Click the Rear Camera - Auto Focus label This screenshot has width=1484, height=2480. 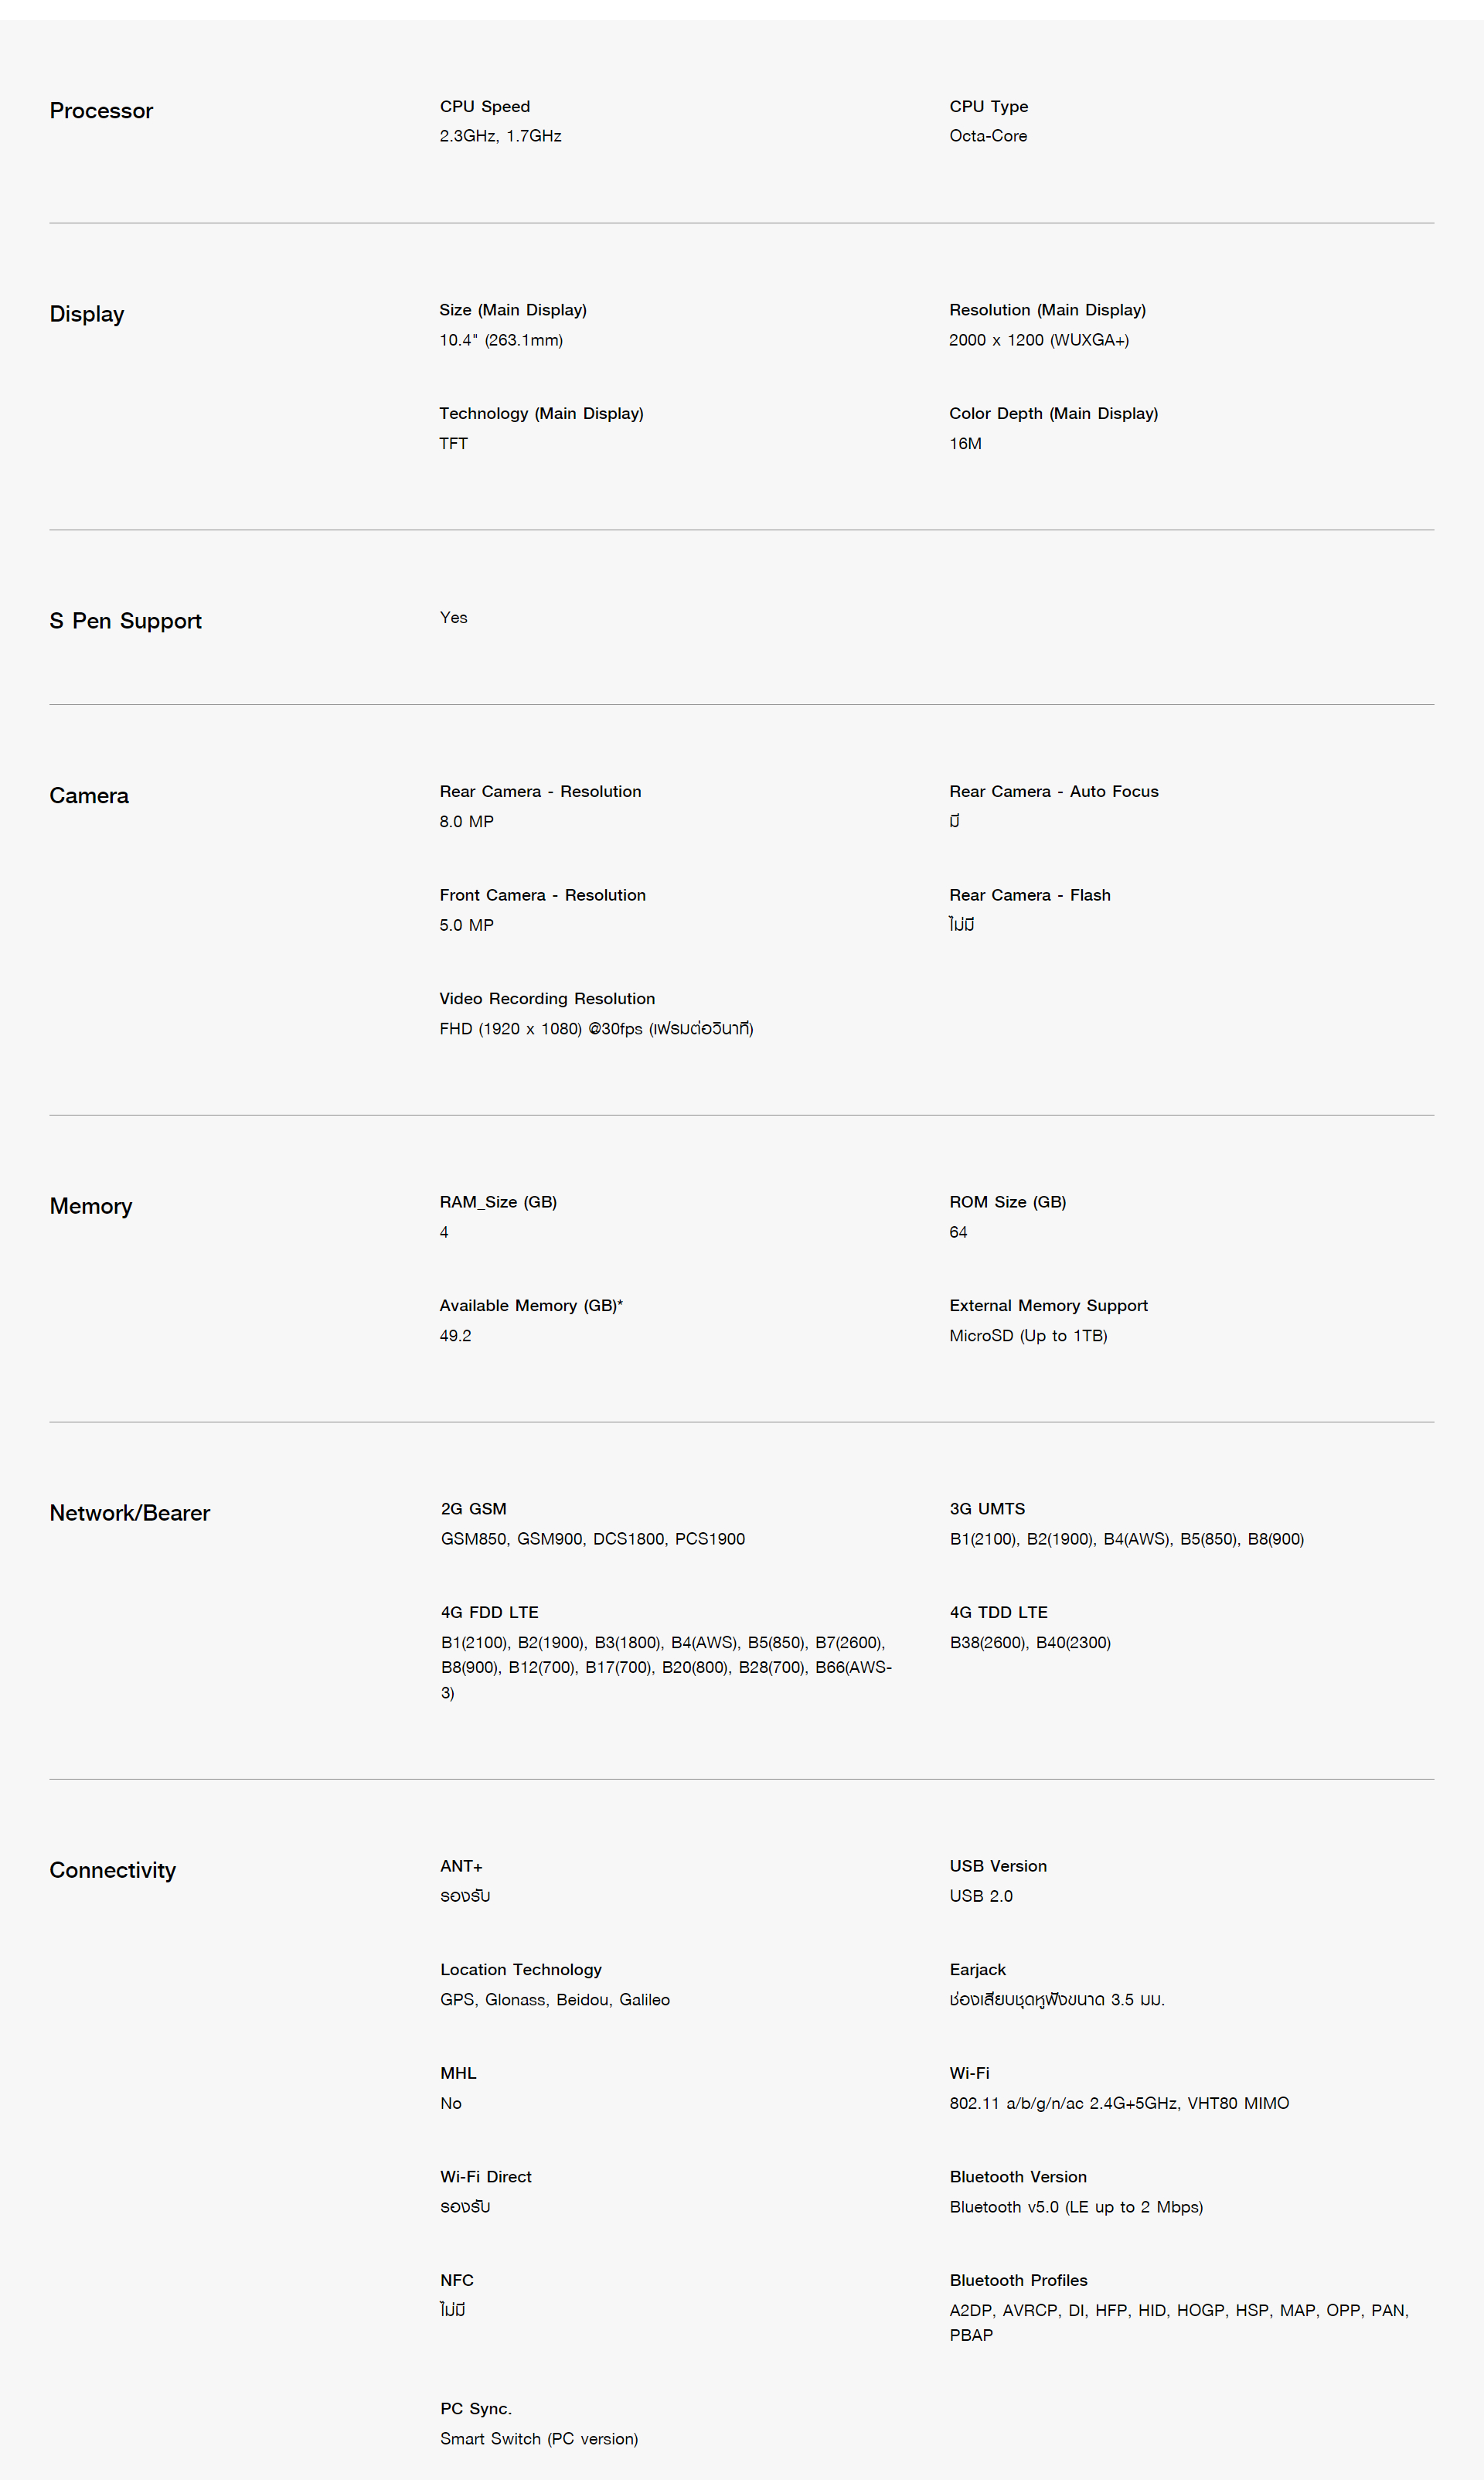point(1054,791)
